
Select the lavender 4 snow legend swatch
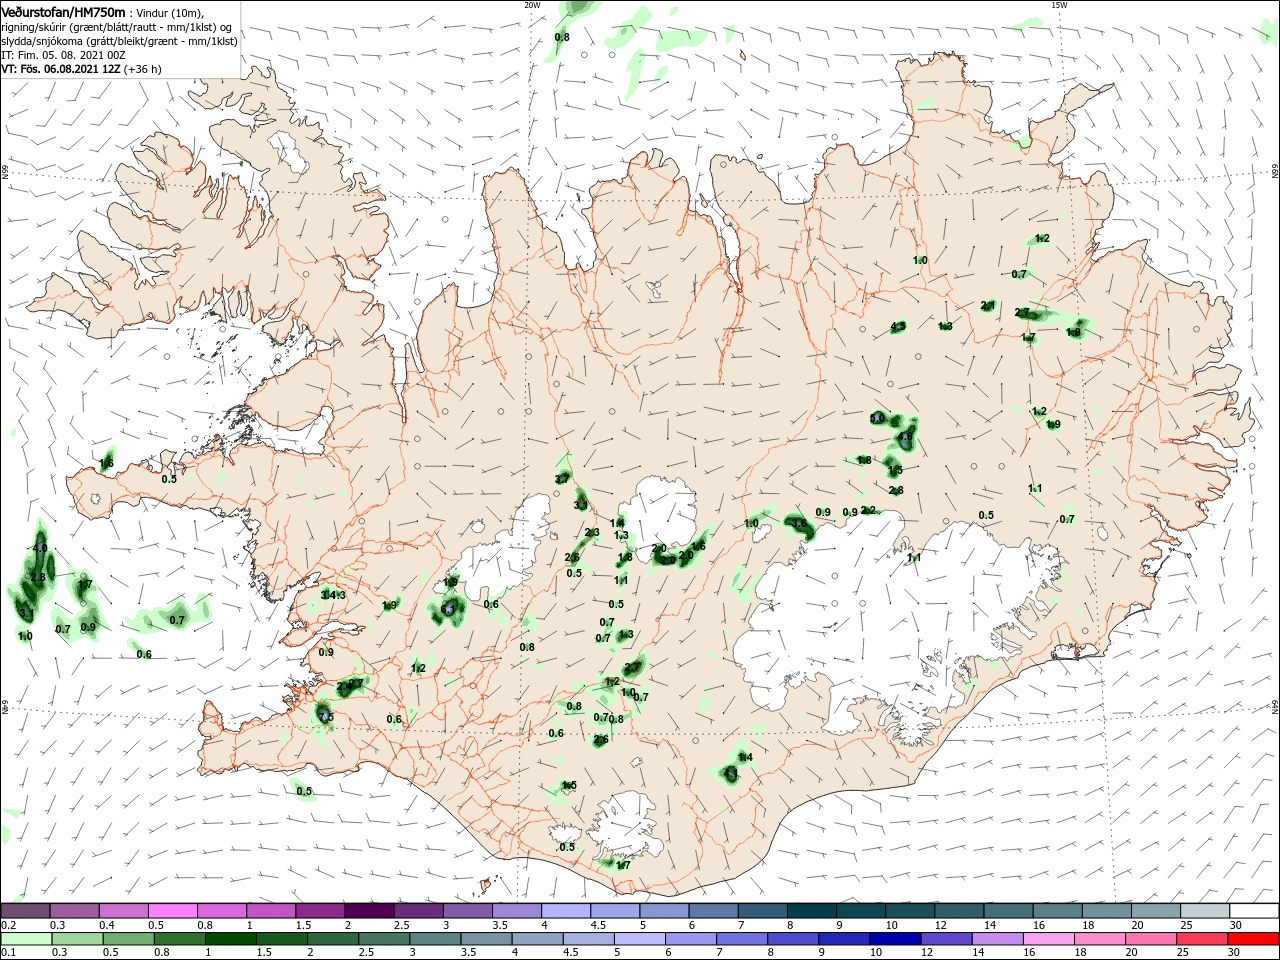point(566,910)
